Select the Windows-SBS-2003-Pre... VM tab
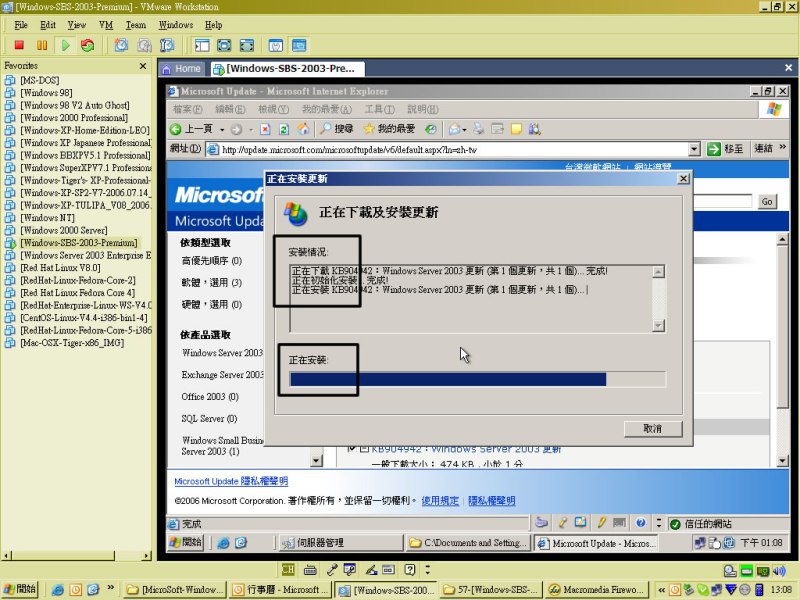This screenshot has width=800, height=600. point(287,69)
